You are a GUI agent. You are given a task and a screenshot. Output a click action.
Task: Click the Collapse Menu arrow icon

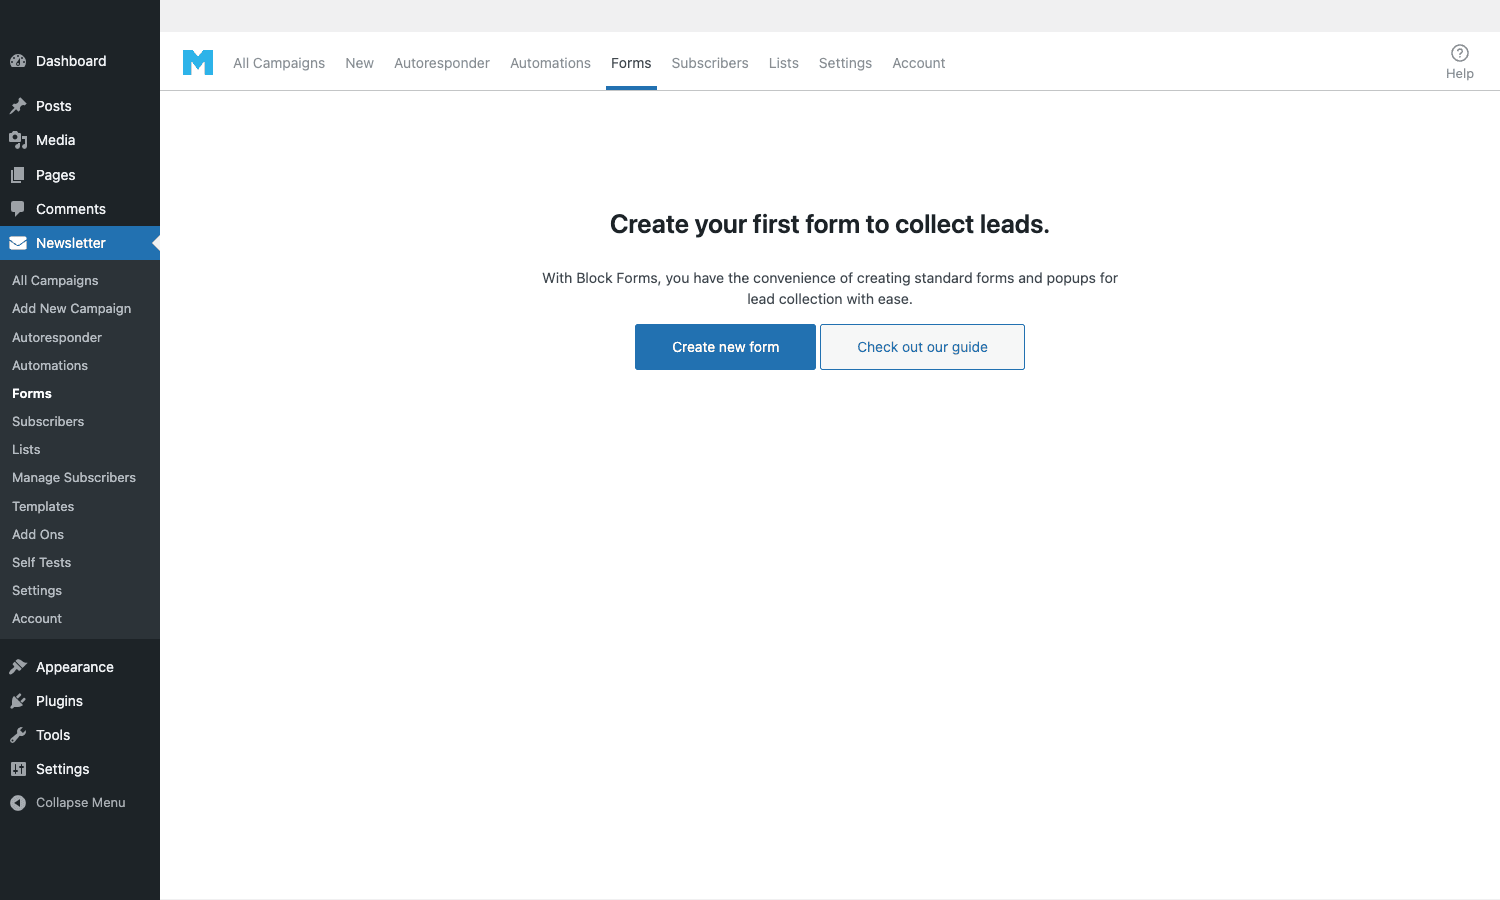(x=18, y=803)
